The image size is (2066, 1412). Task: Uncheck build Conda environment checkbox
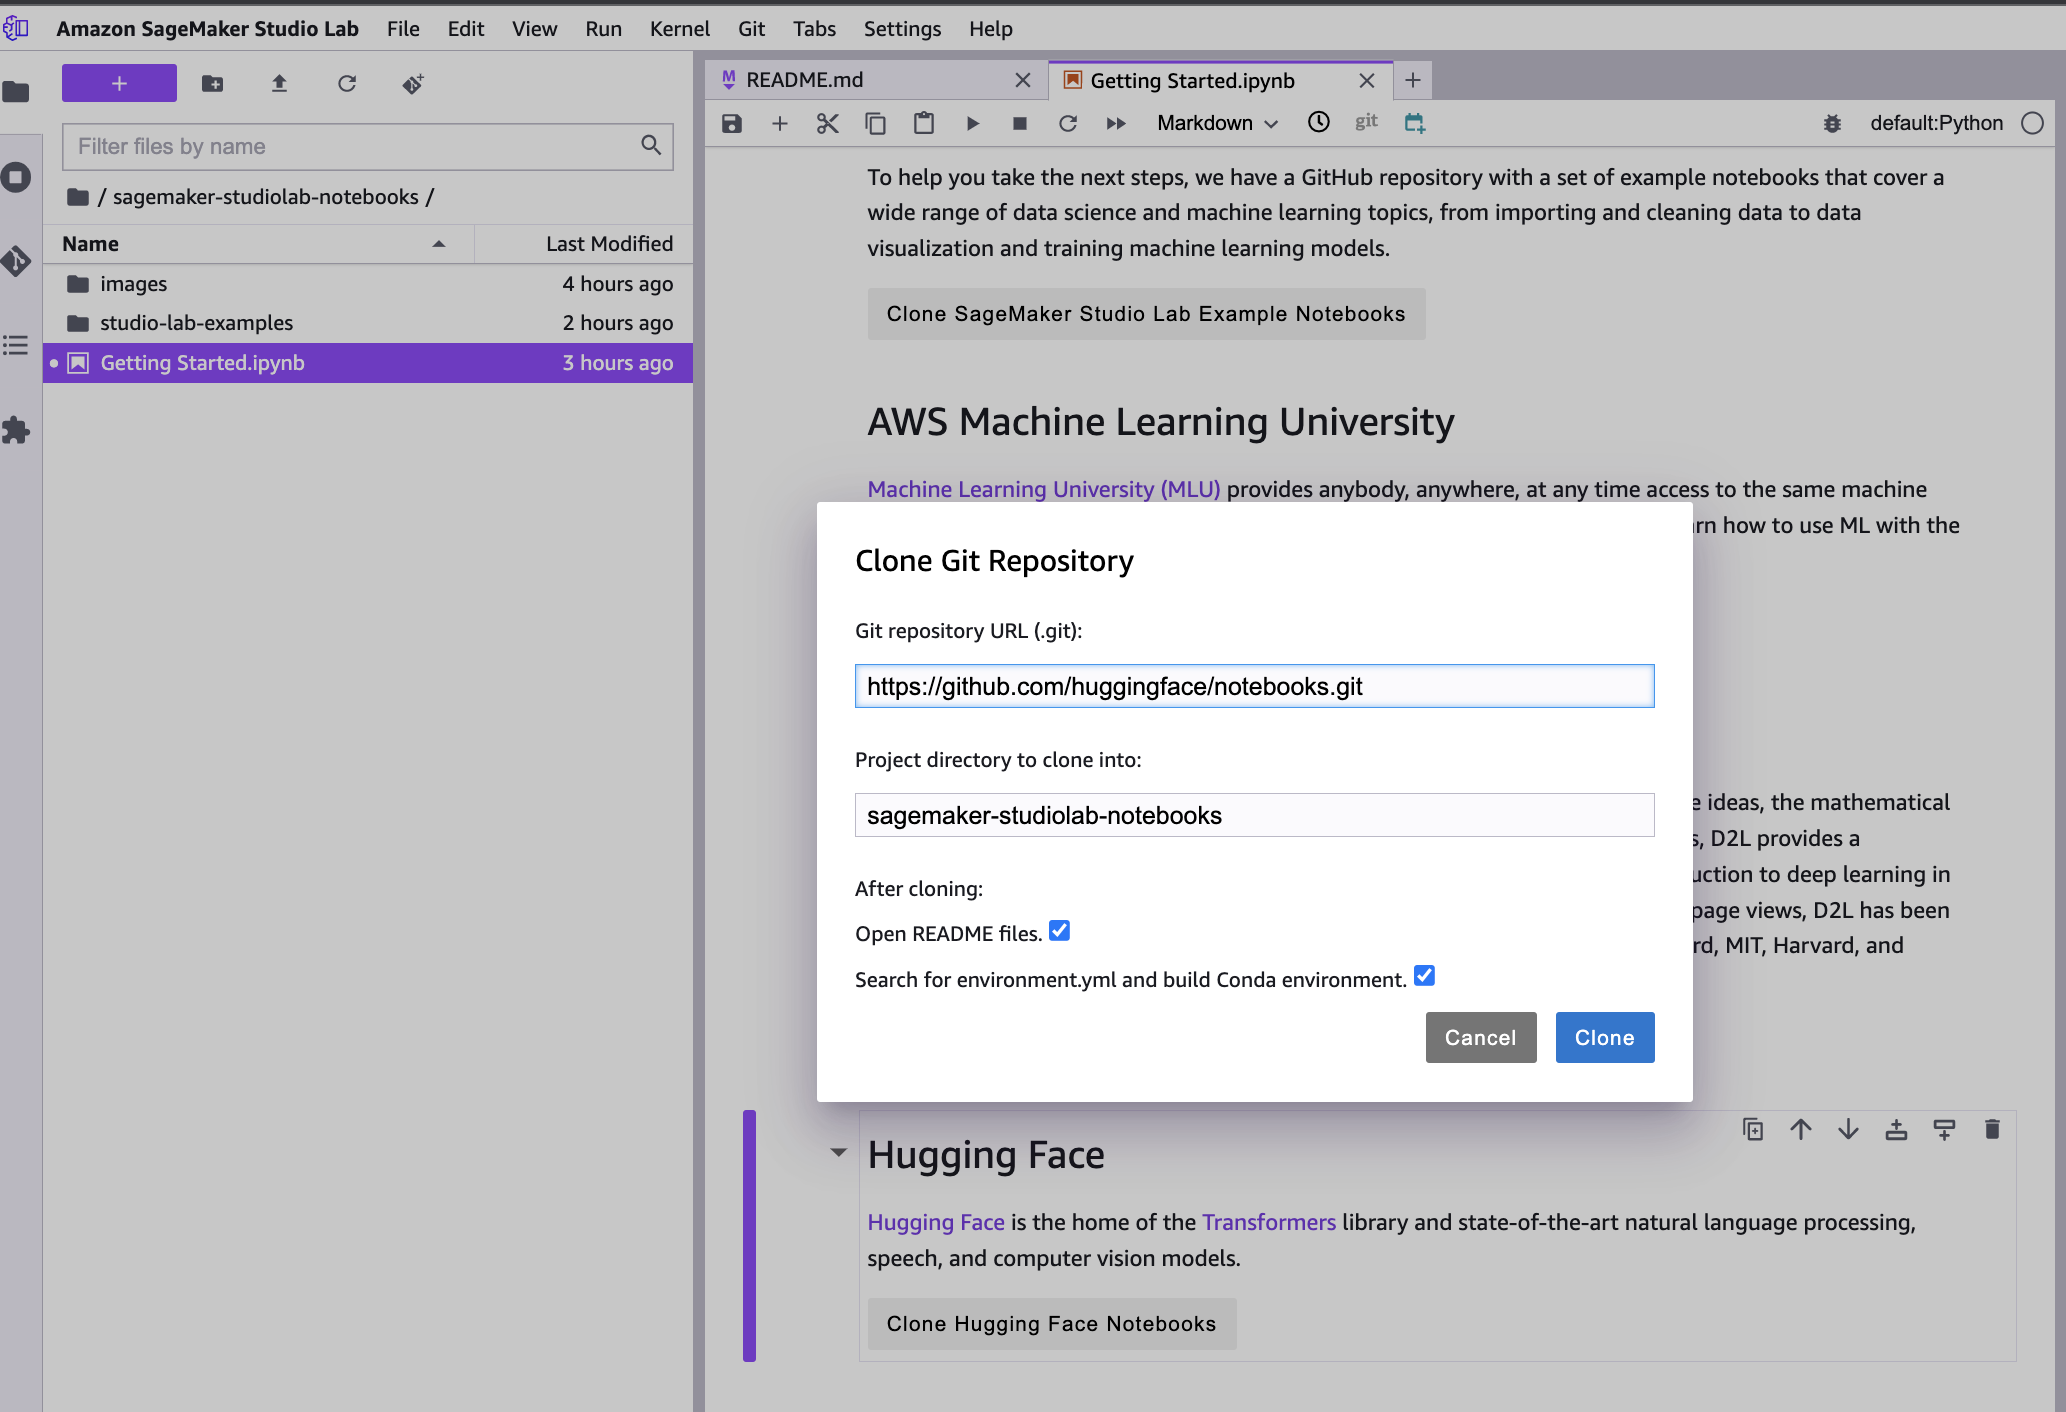click(1425, 976)
